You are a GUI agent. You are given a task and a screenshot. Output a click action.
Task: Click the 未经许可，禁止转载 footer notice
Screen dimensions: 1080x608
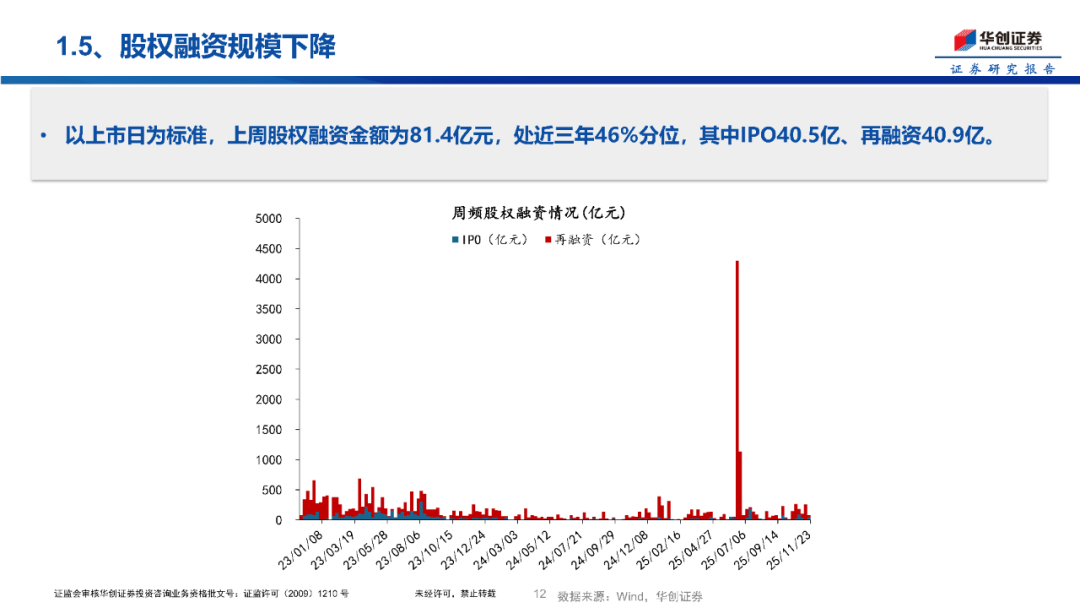click(x=455, y=595)
